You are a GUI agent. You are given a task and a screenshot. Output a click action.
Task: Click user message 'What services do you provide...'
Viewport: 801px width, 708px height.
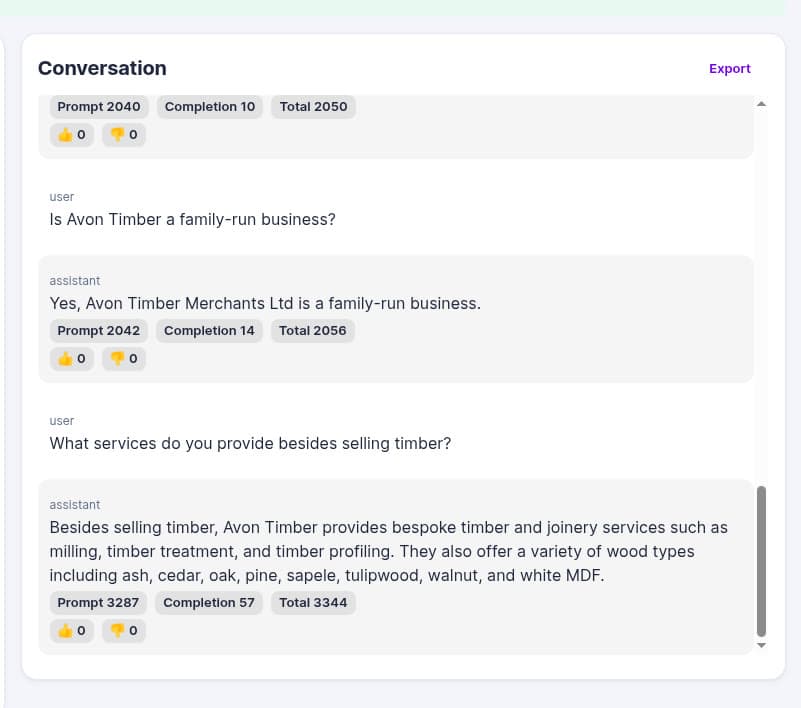(250, 443)
